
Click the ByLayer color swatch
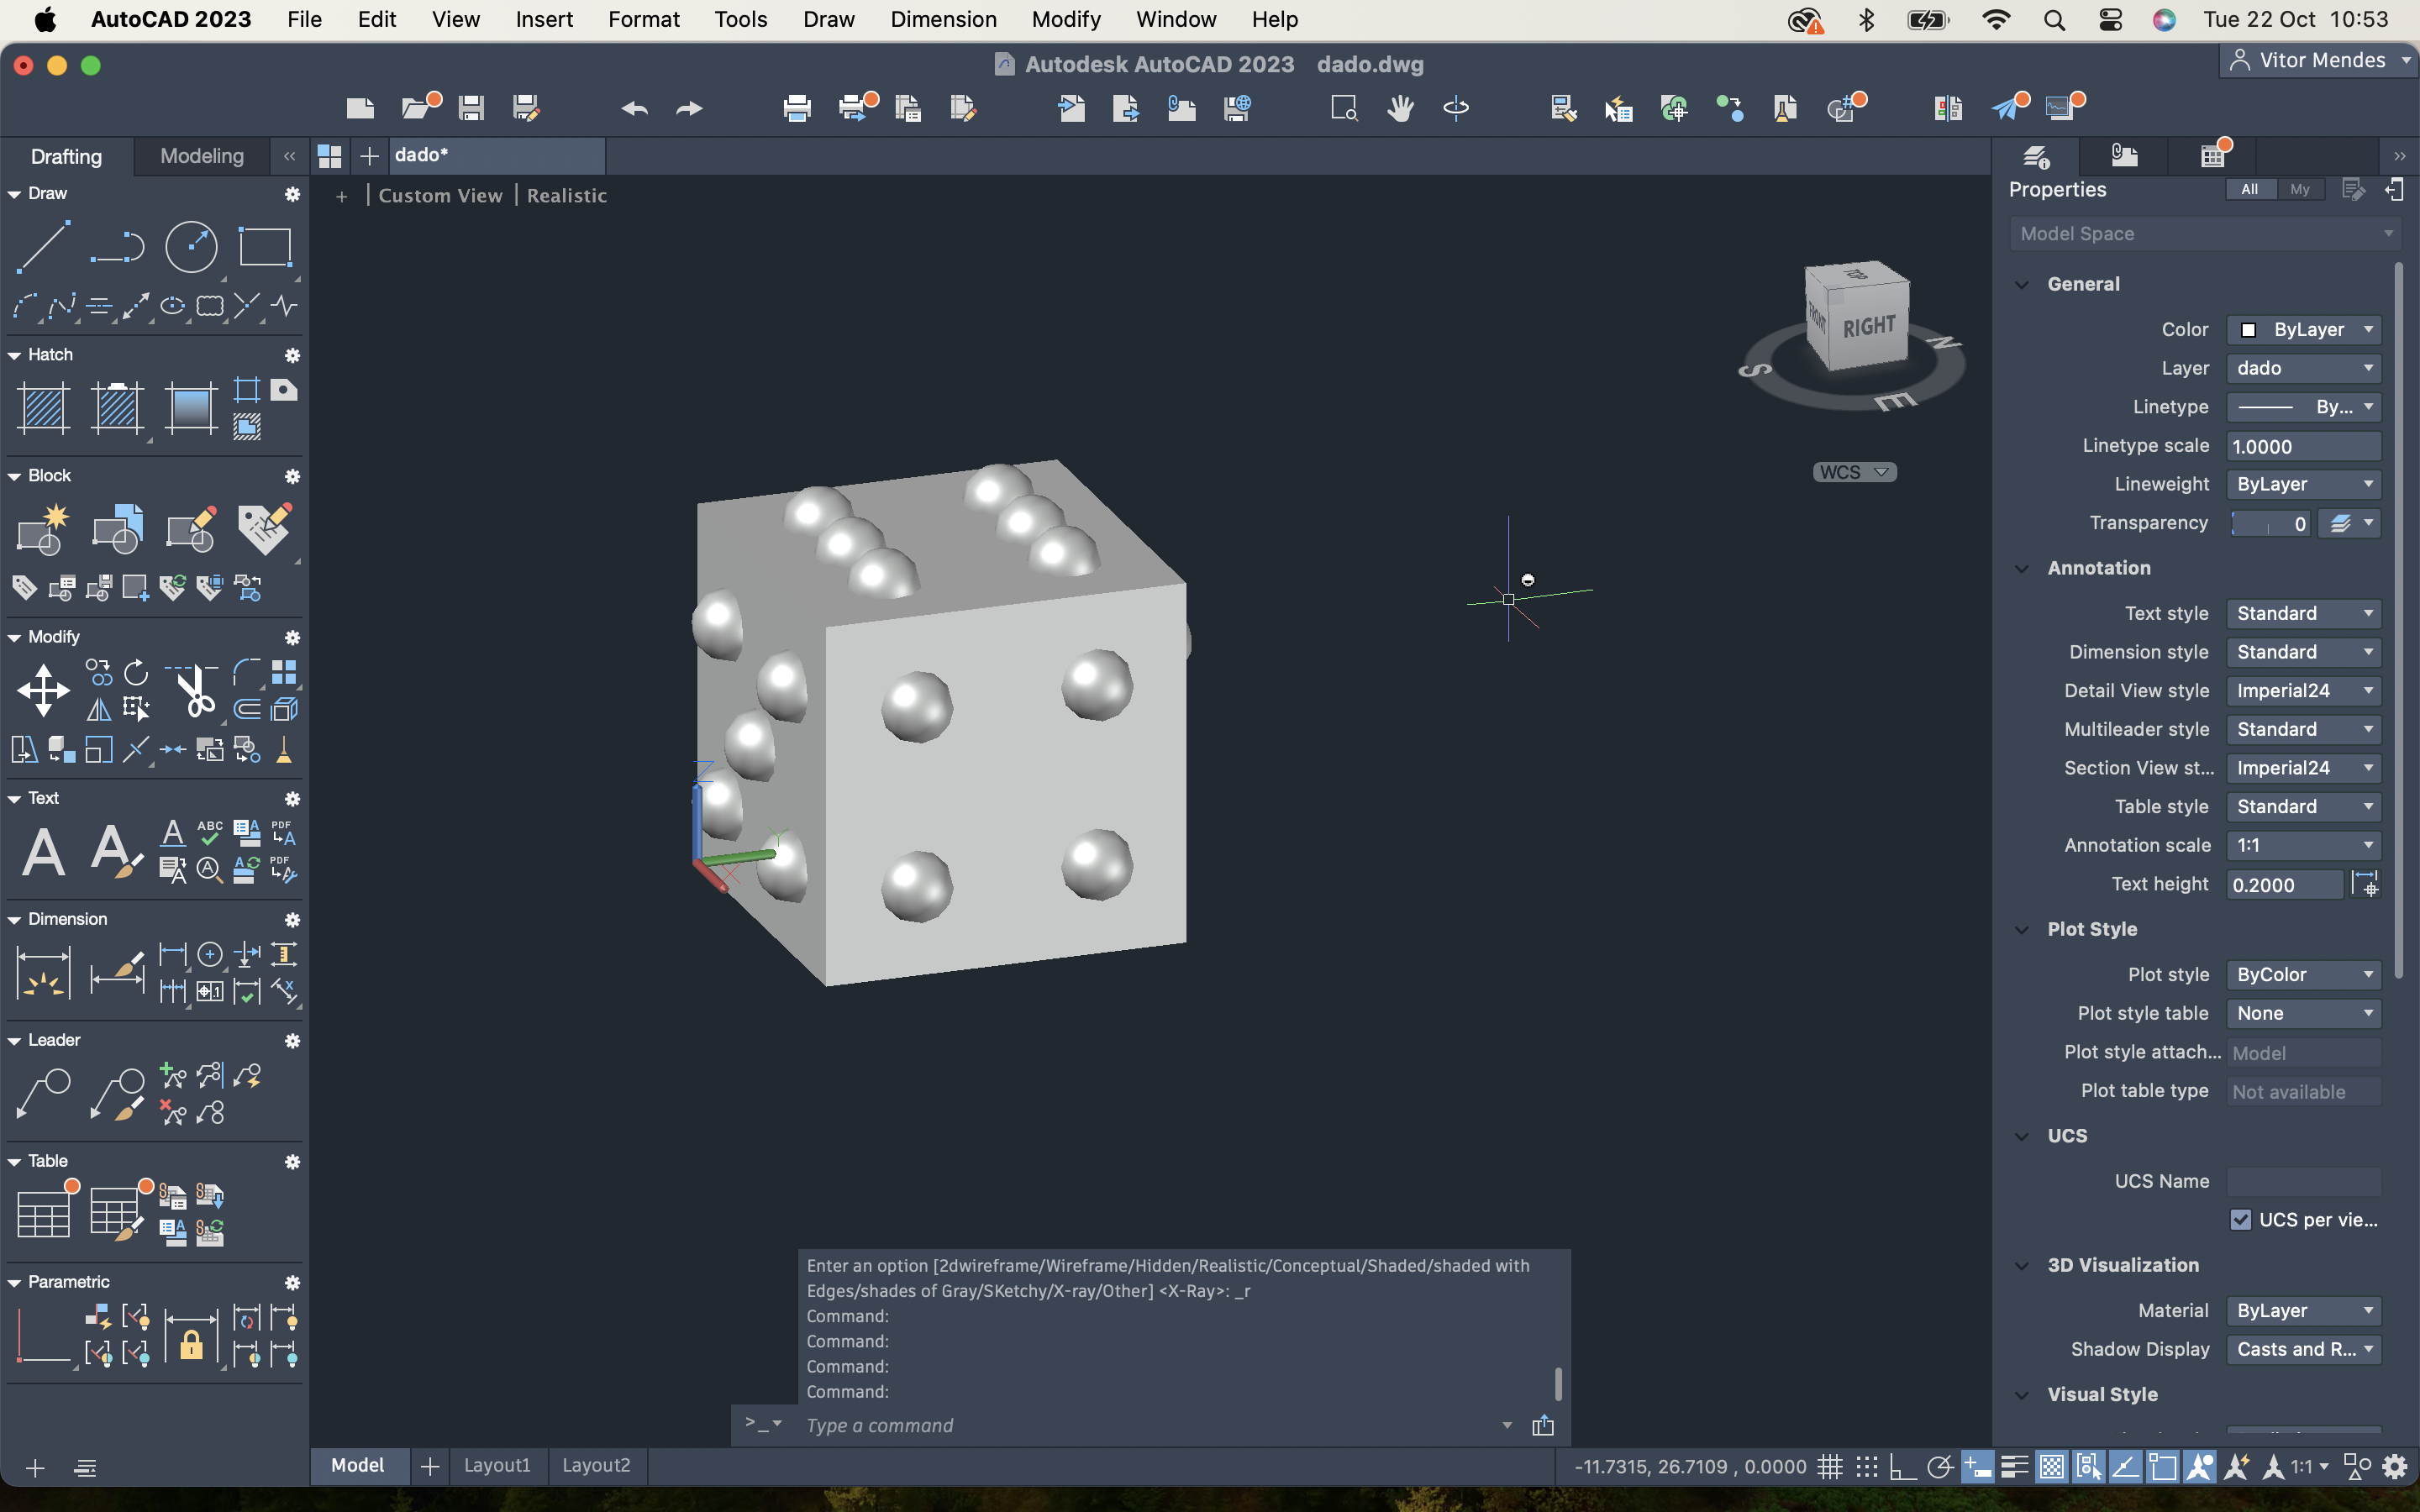point(2248,330)
